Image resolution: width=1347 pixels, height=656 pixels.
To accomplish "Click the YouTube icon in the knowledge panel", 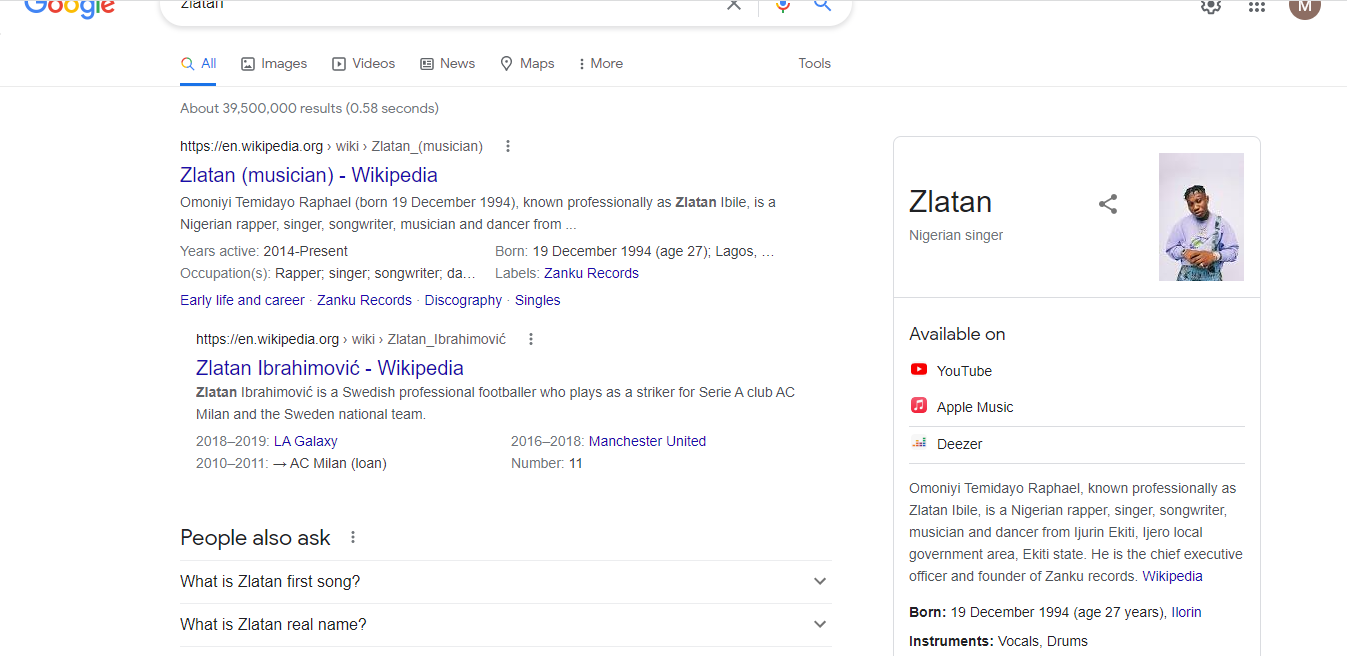I will (919, 369).
